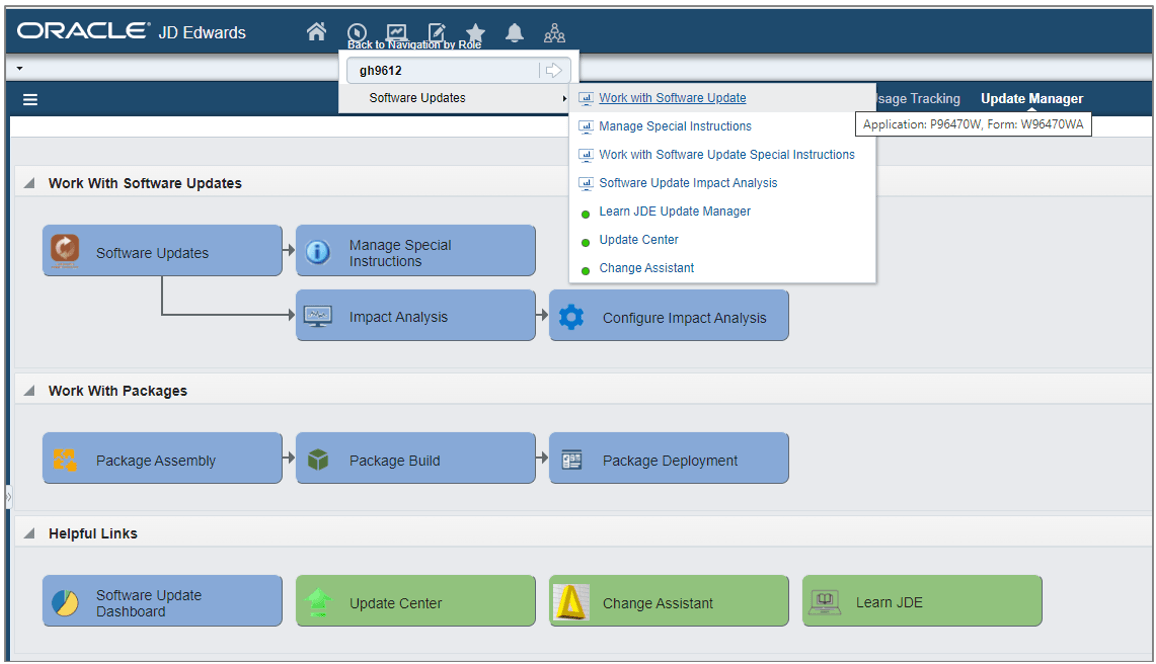Image resolution: width=1156 pixels, height=664 pixels.
Task: Collapse the Helpful Links section
Action: coord(29,533)
